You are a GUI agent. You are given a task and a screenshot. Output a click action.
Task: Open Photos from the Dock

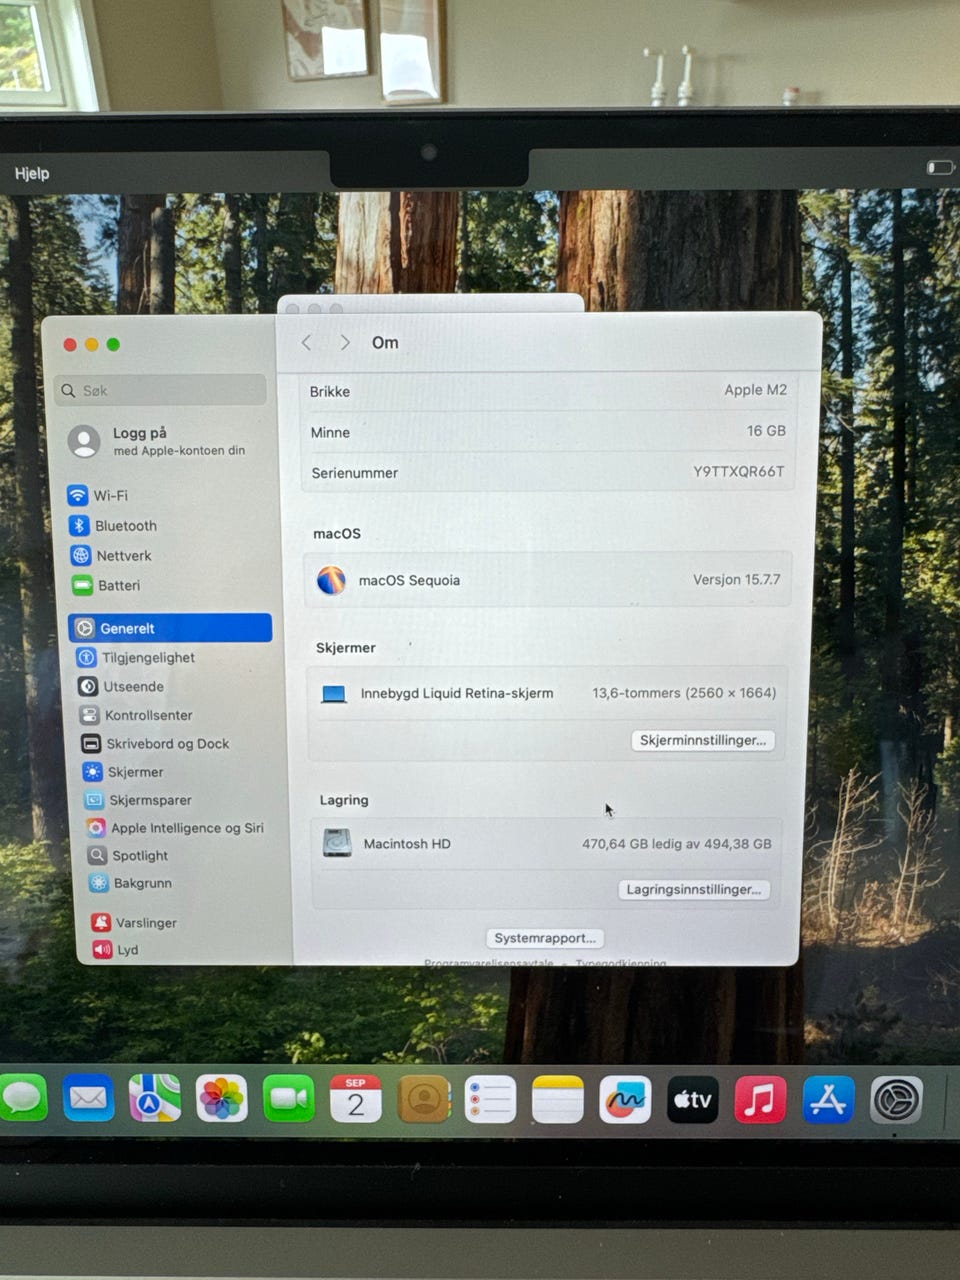pos(222,1099)
